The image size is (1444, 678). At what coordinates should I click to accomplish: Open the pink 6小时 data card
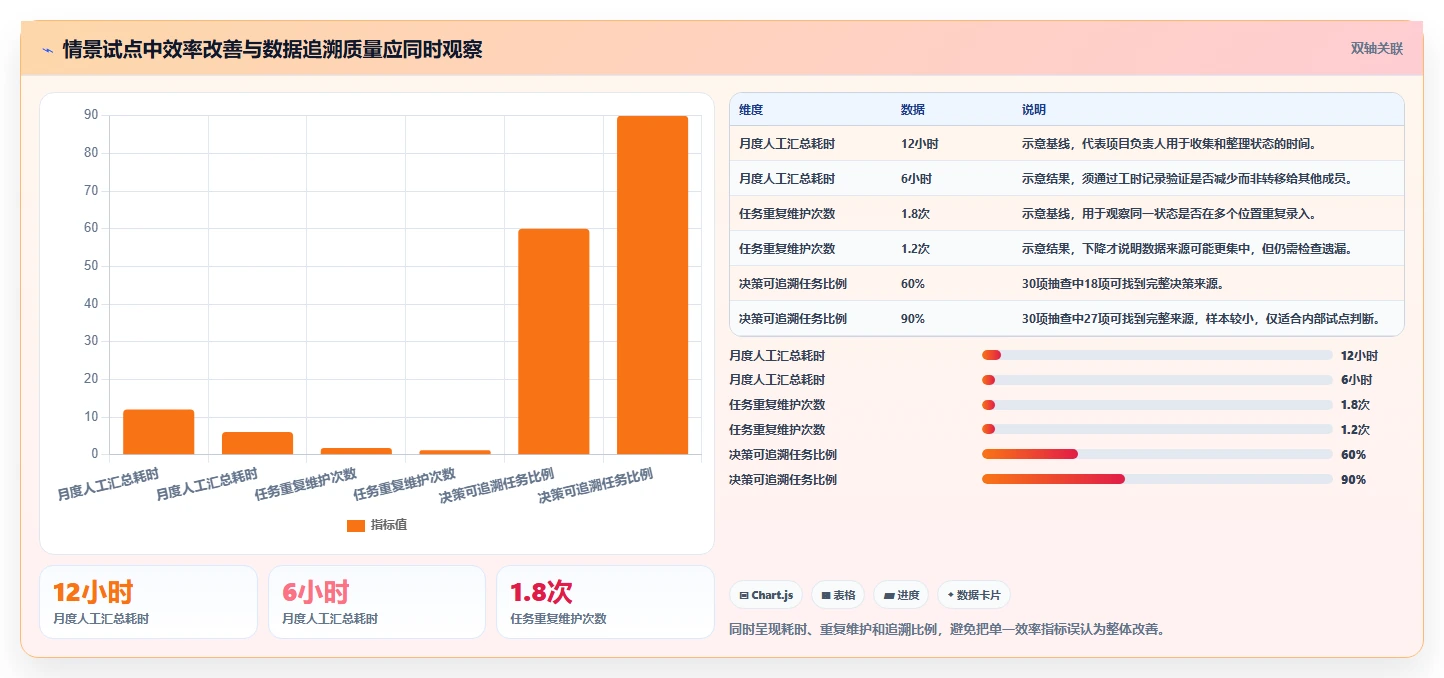click(x=377, y=602)
